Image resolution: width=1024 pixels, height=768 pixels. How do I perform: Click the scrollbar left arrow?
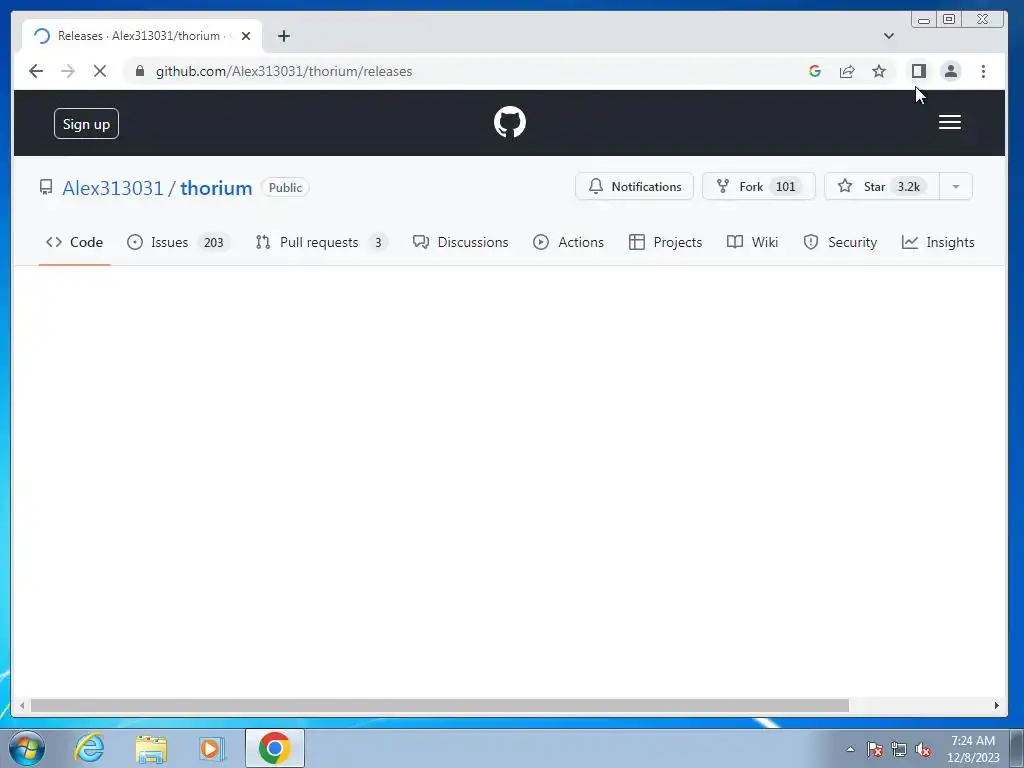pyautogui.click(x=22, y=705)
